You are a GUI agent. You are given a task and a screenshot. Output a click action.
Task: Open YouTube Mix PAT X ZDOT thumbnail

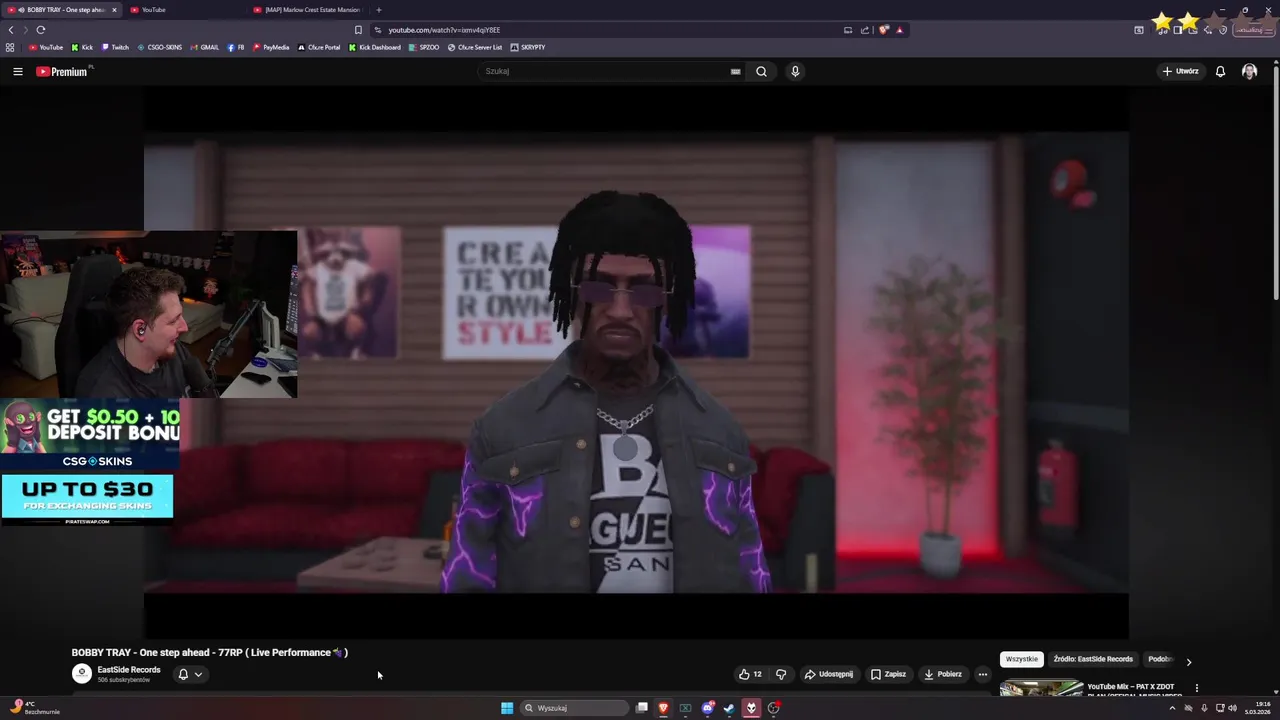coord(1041,688)
